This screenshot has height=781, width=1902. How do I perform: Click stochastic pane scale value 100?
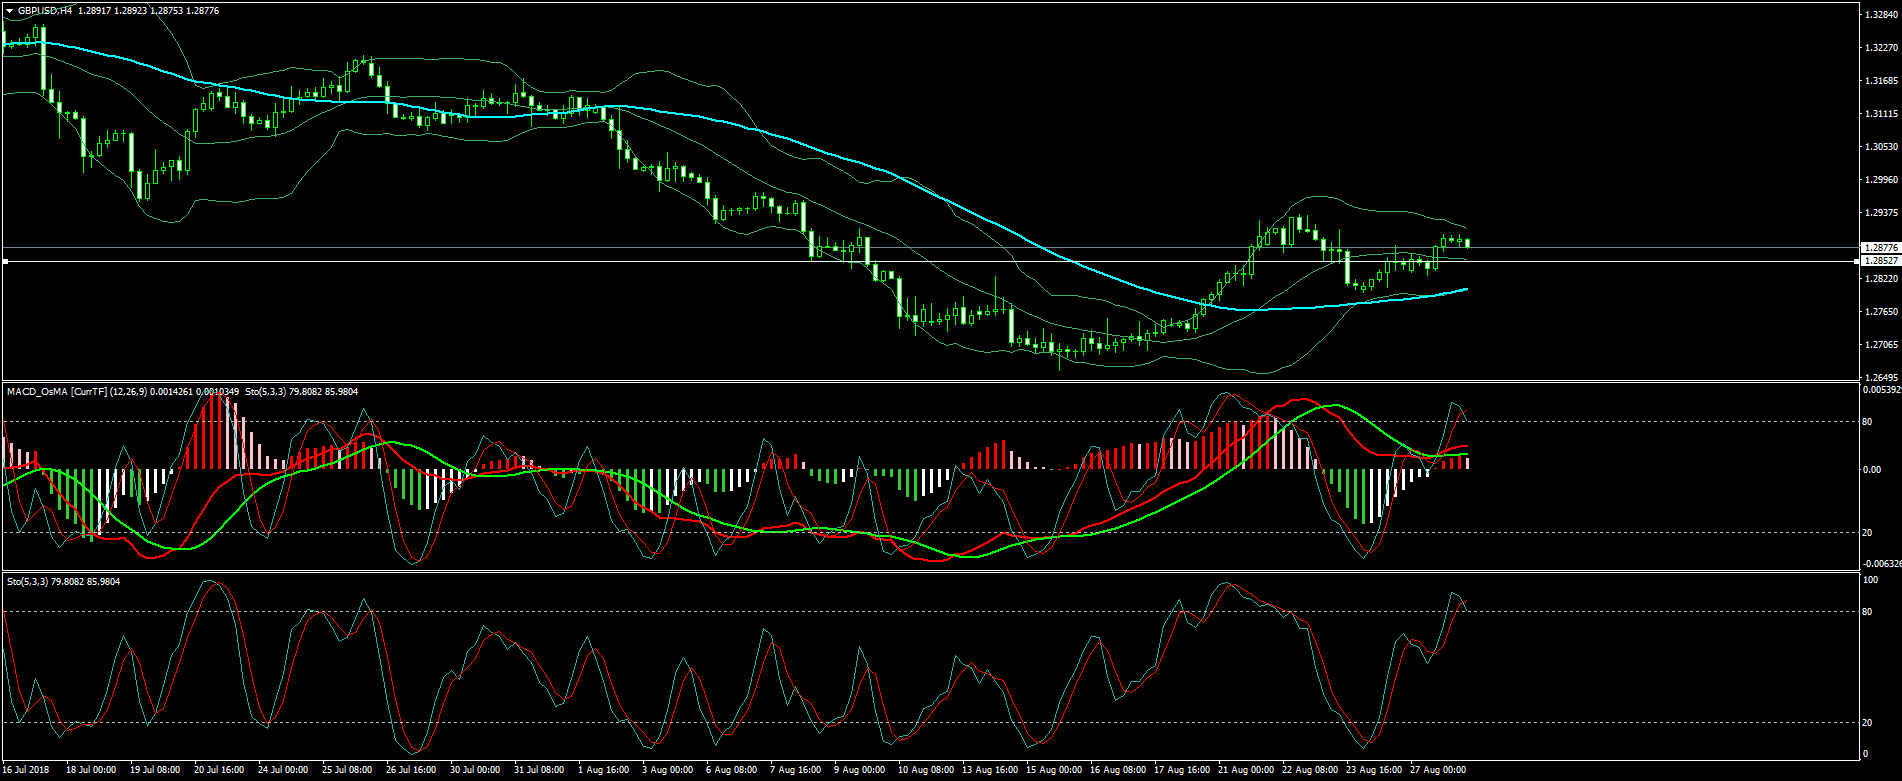pos(1872,580)
